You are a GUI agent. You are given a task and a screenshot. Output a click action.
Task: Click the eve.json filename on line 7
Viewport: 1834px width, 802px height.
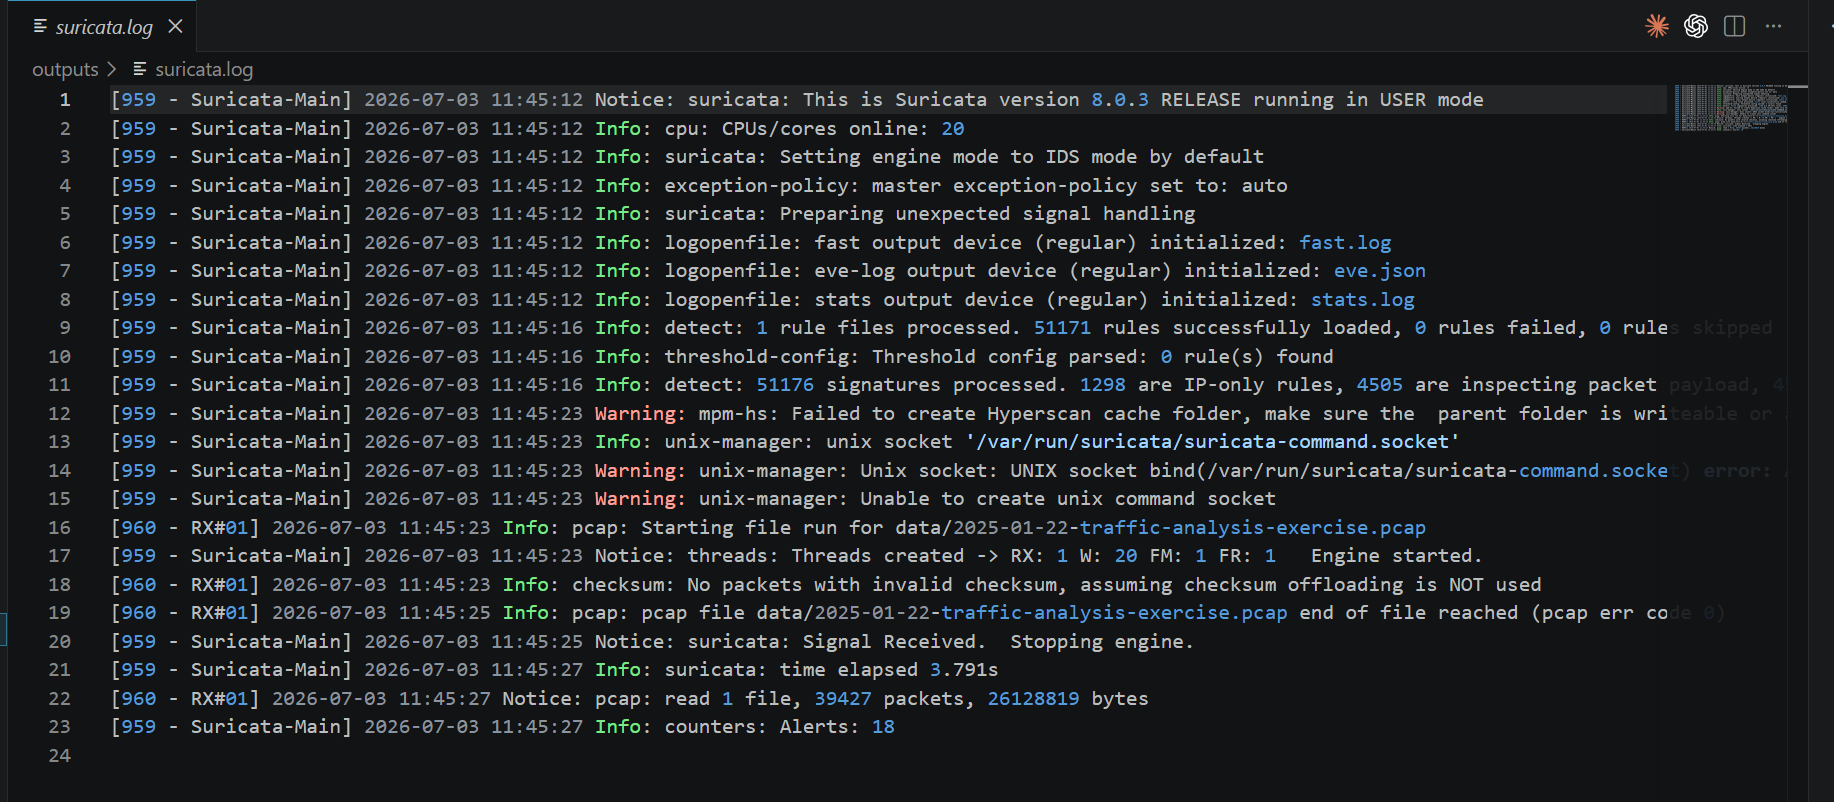click(x=1380, y=270)
